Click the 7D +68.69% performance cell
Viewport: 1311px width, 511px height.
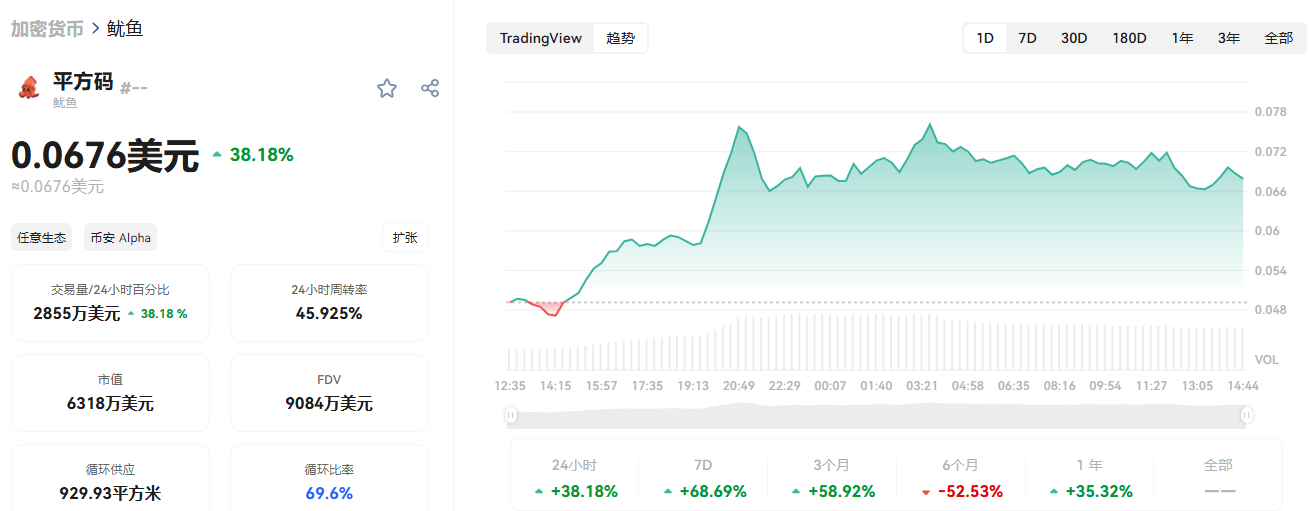click(x=703, y=480)
